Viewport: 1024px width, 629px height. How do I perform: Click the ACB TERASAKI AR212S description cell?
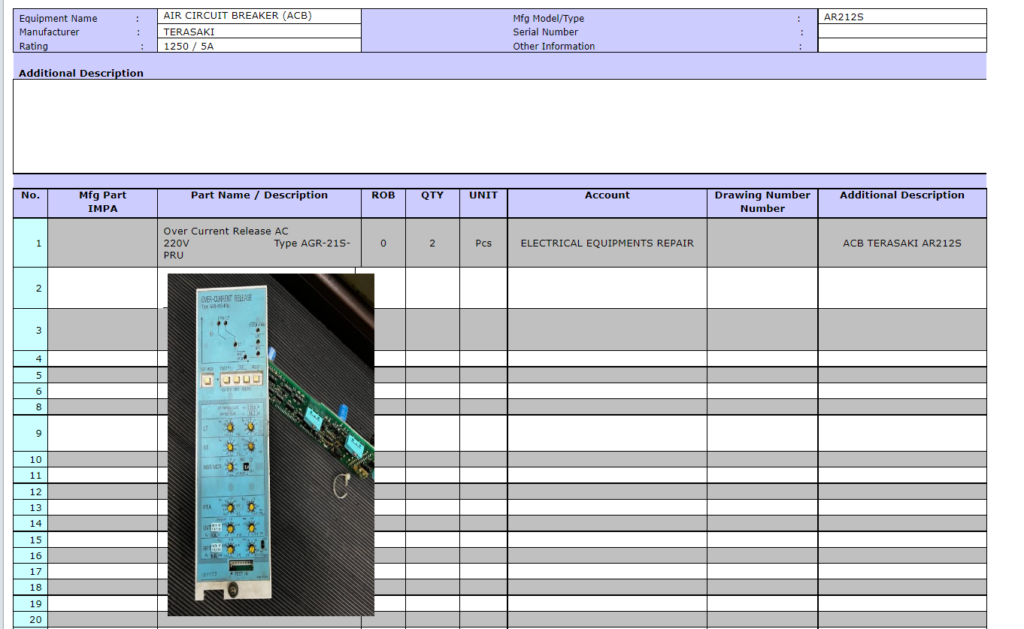(x=901, y=243)
